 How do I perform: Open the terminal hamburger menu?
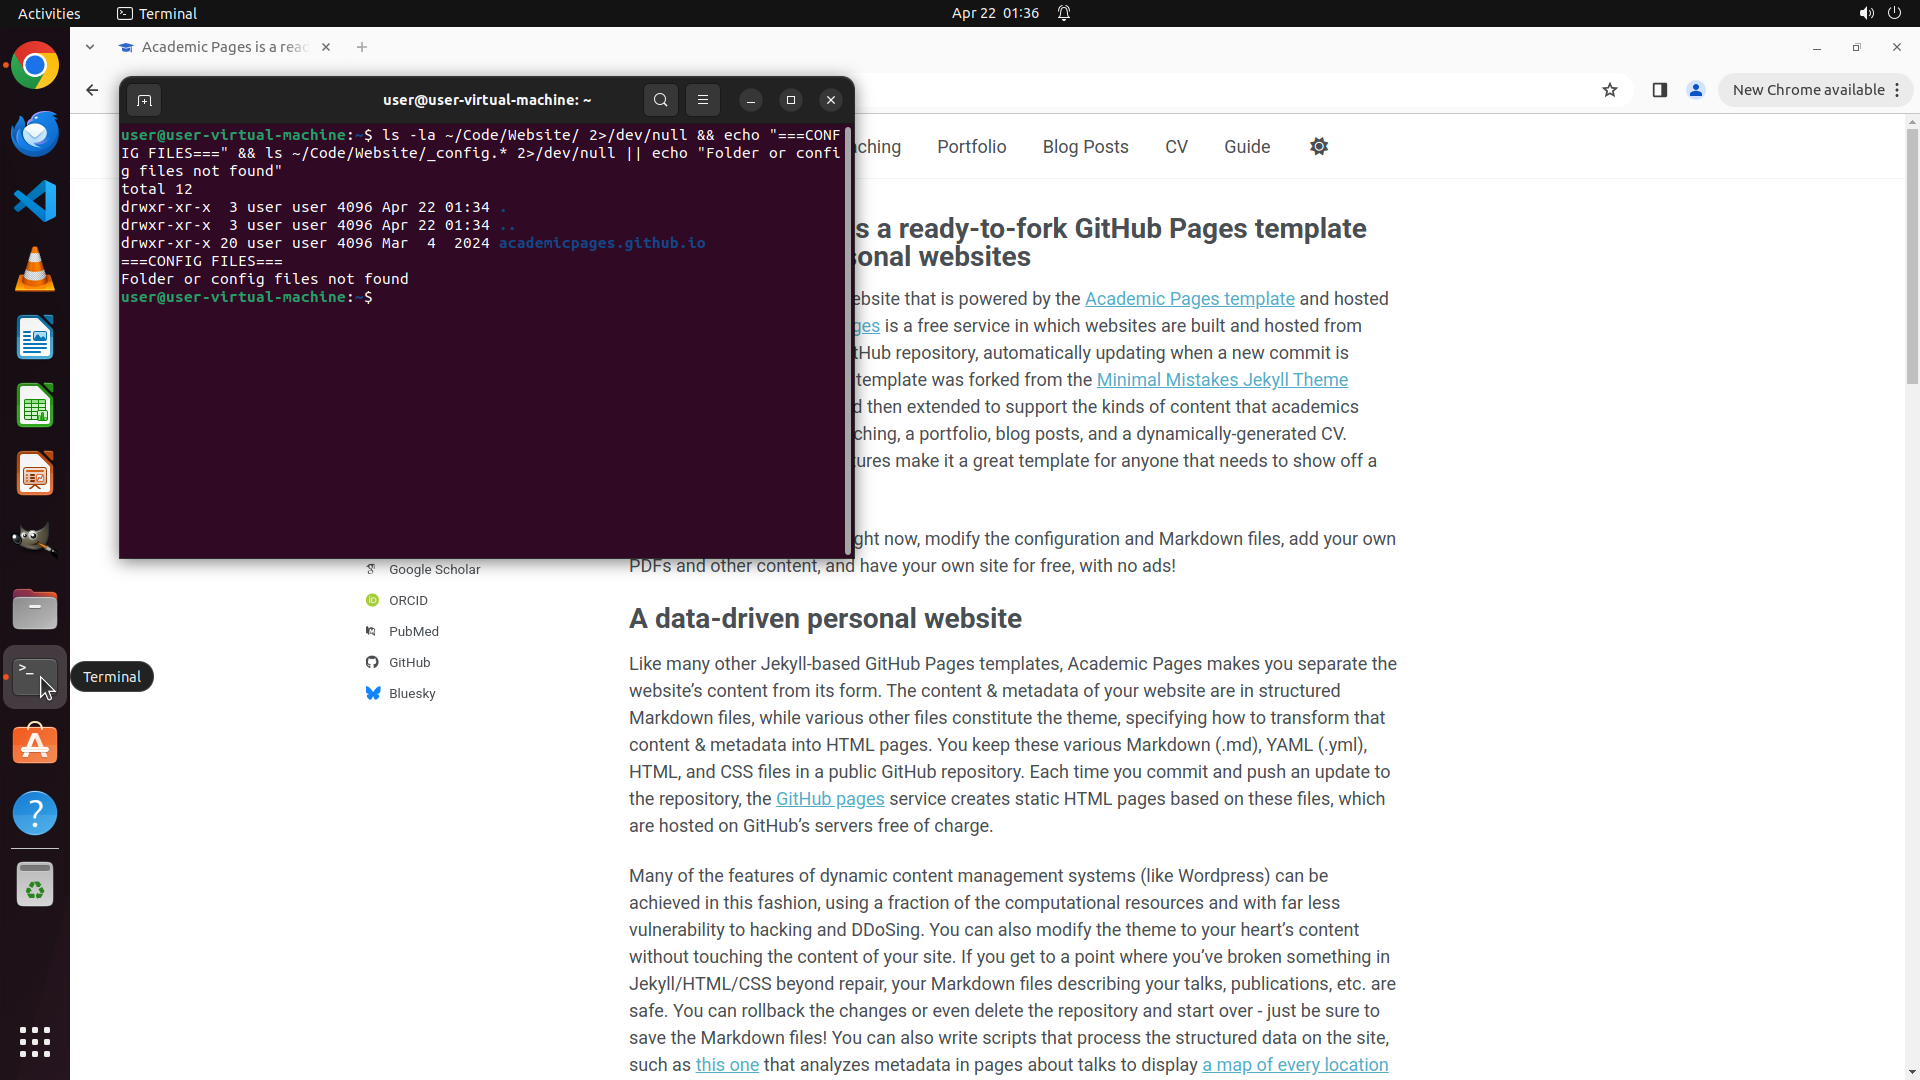pyautogui.click(x=703, y=100)
